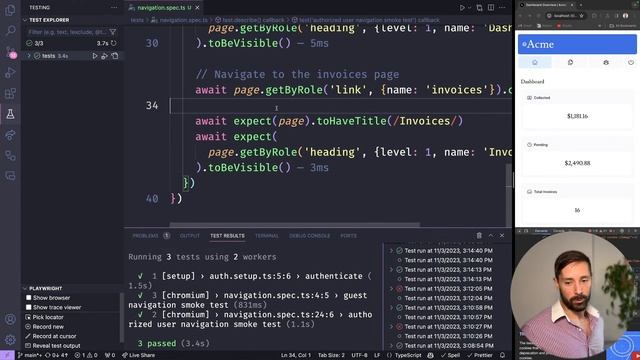Expand failed test run at 3:12:05 PM
The image size is (640, 360).
point(391,289)
